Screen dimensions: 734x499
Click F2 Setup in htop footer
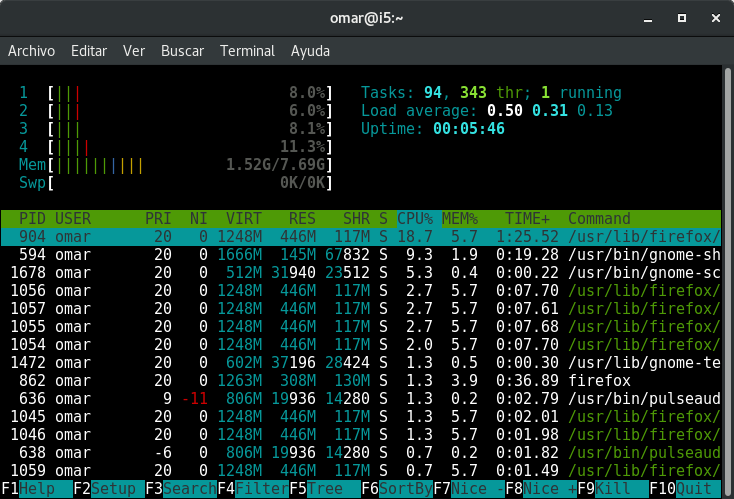tap(109, 489)
